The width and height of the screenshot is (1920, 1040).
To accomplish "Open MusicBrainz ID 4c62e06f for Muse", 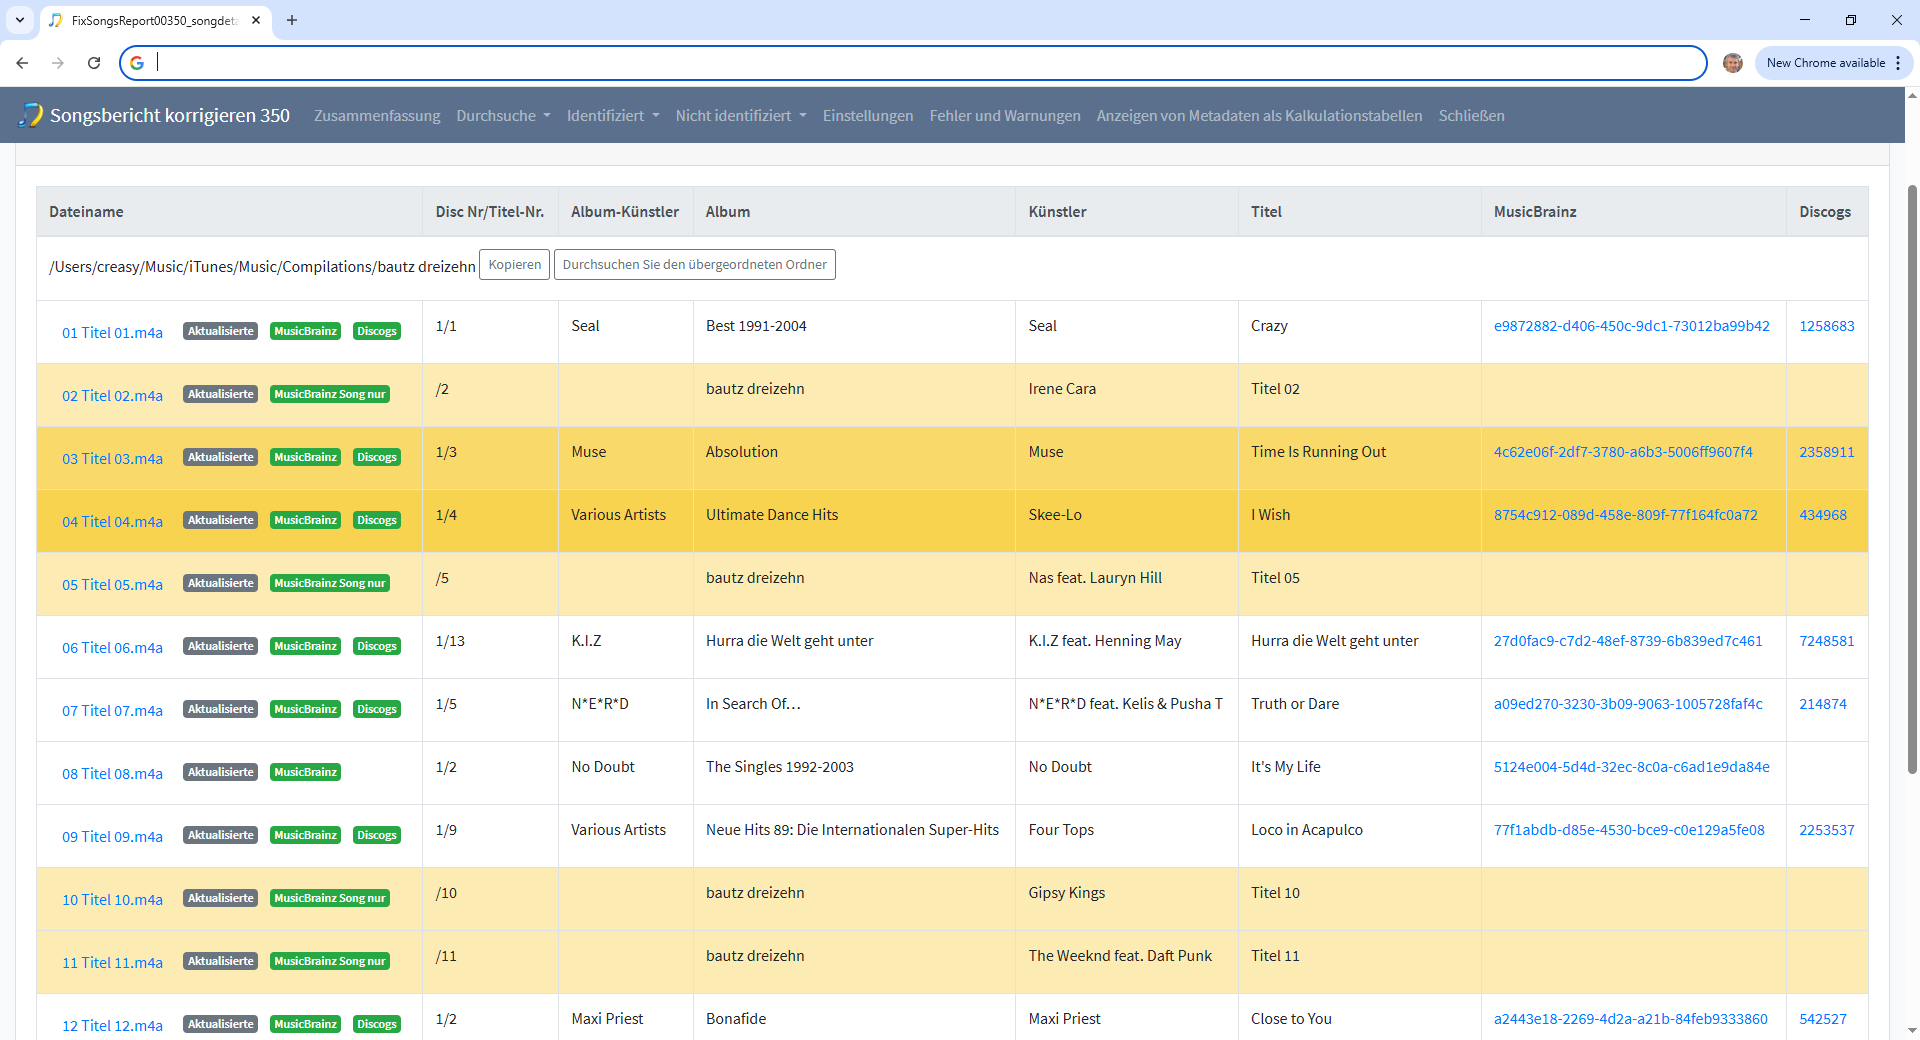I will [1623, 452].
